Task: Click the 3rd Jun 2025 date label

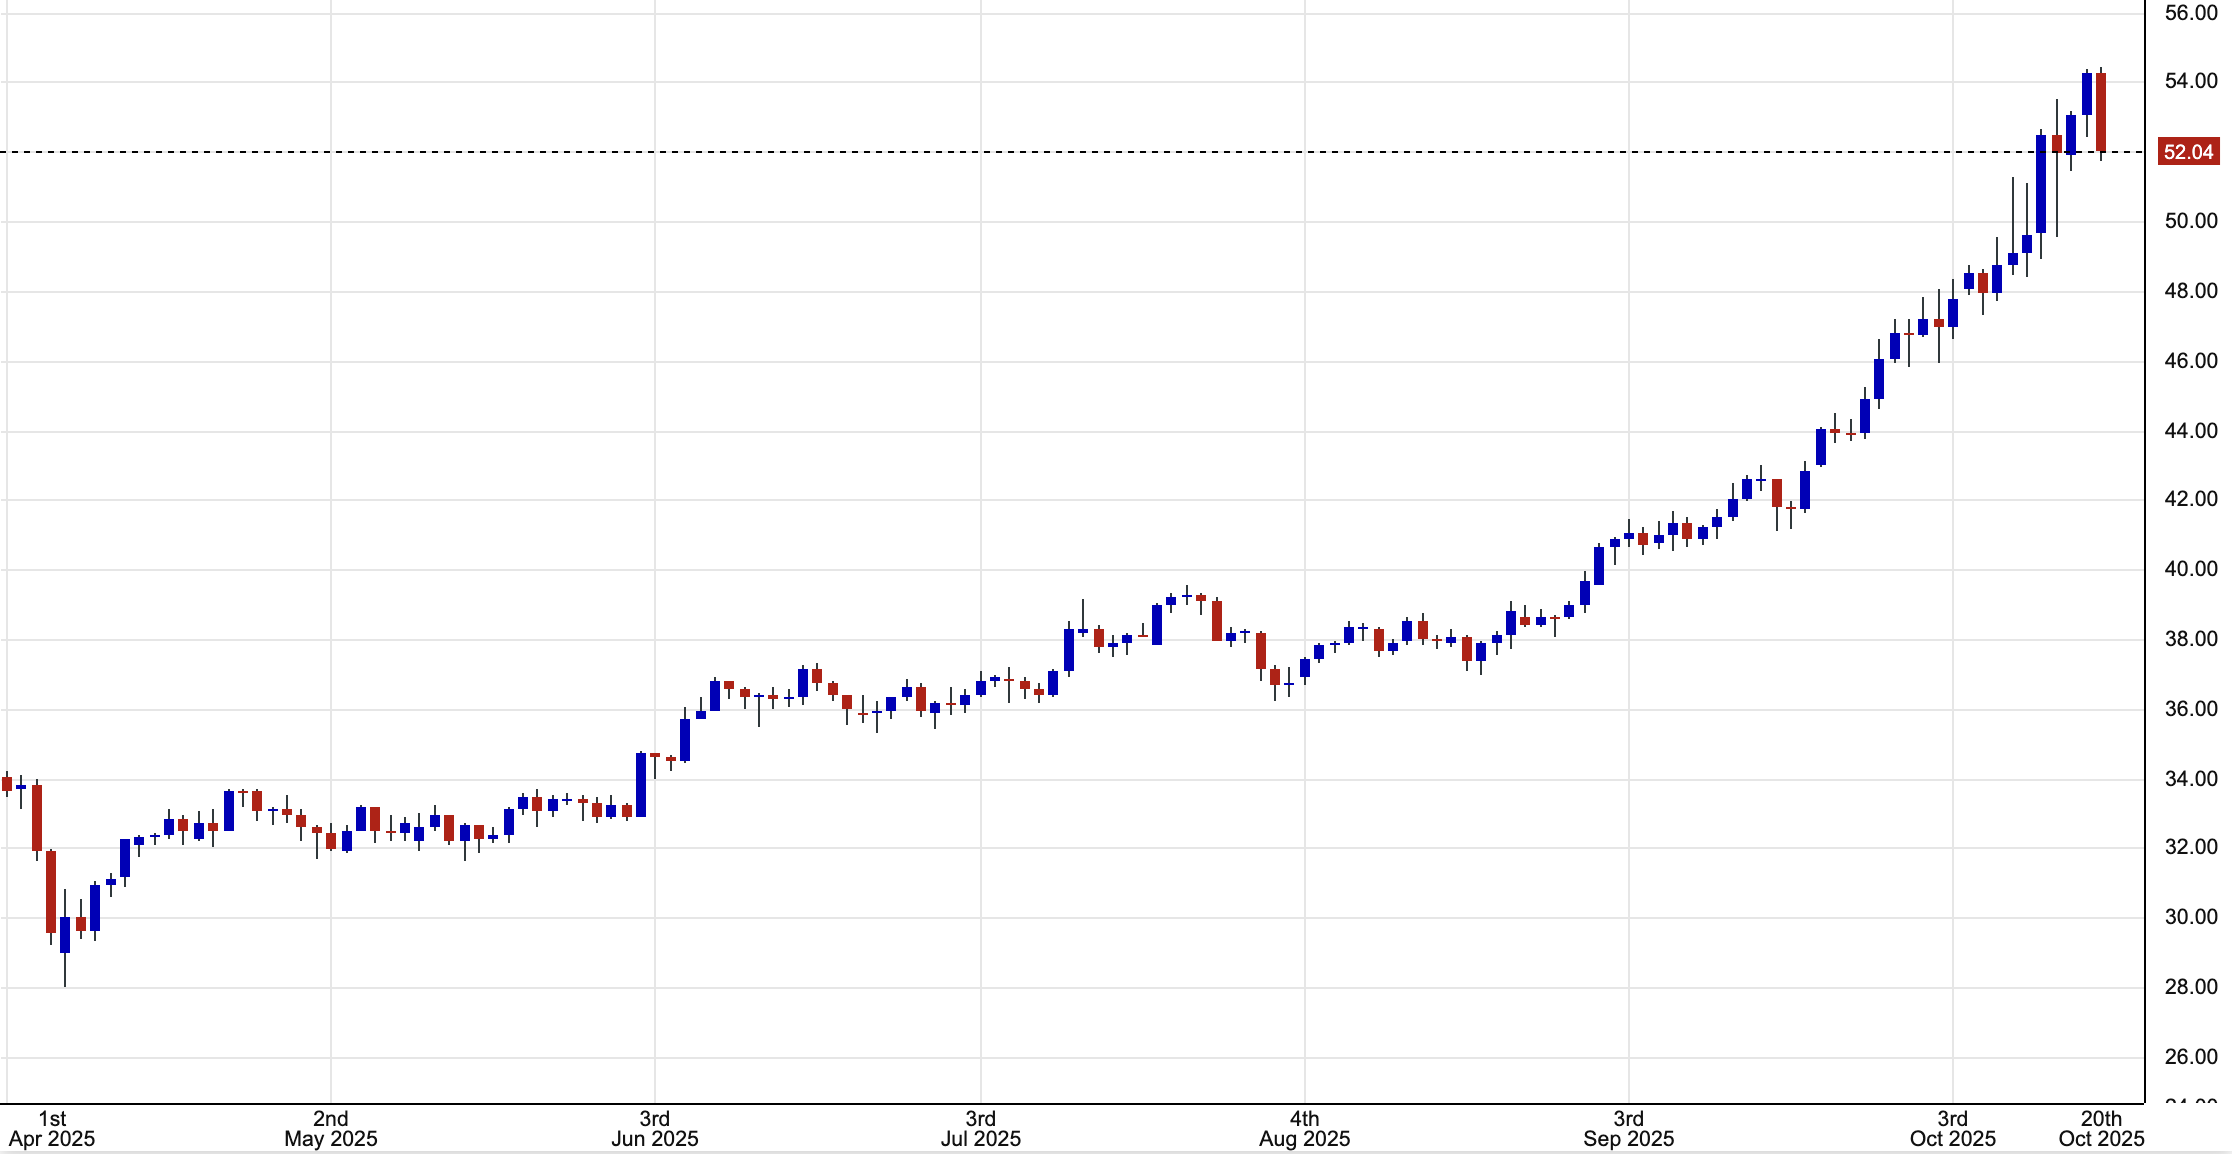Action: [655, 1128]
